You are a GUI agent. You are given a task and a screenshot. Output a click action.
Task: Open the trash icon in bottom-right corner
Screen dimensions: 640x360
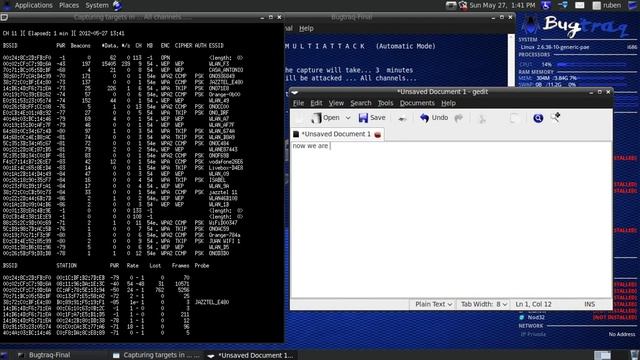click(634, 355)
